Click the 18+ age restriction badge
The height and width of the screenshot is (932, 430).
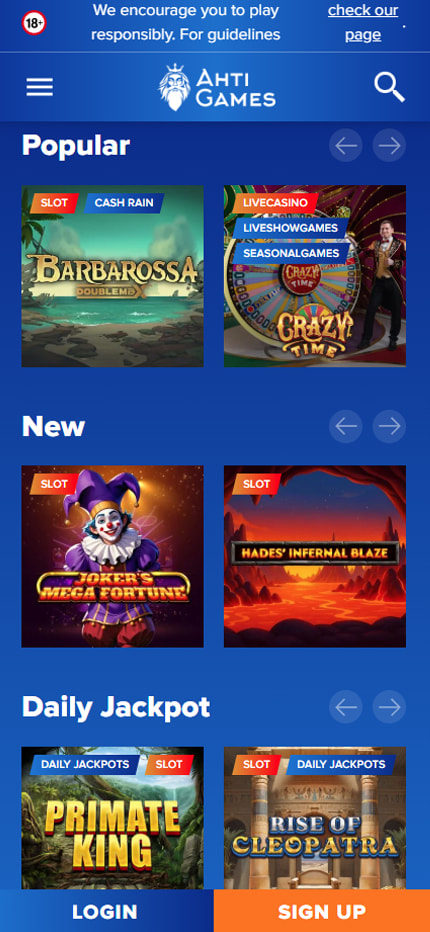pos(34,23)
